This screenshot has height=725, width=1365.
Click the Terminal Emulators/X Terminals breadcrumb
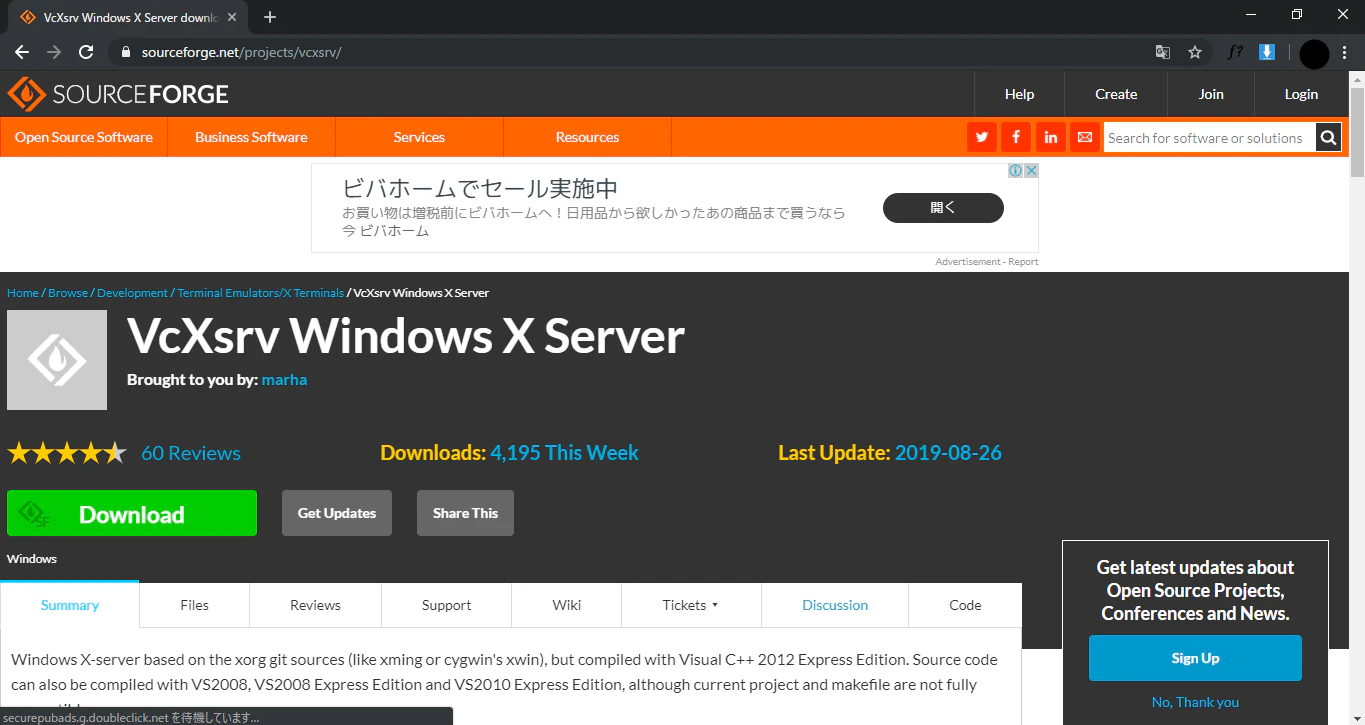pos(260,293)
